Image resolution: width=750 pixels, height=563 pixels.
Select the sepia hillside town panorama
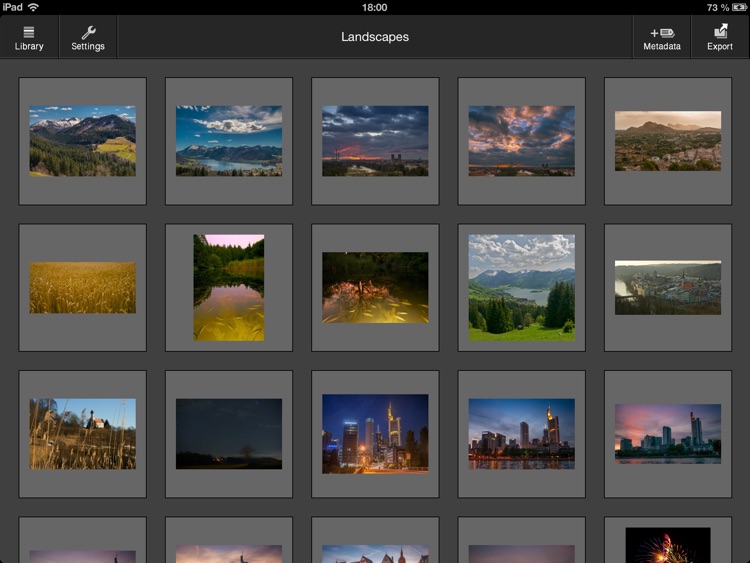coord(668,141)
